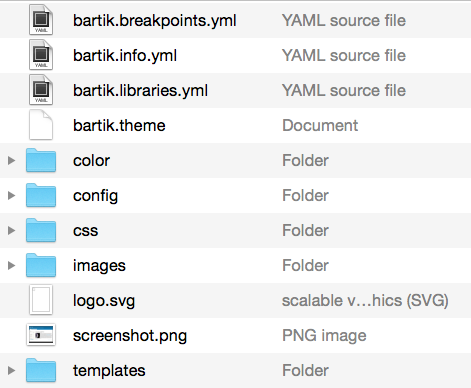Screen dimensions: 471x388
Task: Select the logo.svg file name
Action: [104, 301]
